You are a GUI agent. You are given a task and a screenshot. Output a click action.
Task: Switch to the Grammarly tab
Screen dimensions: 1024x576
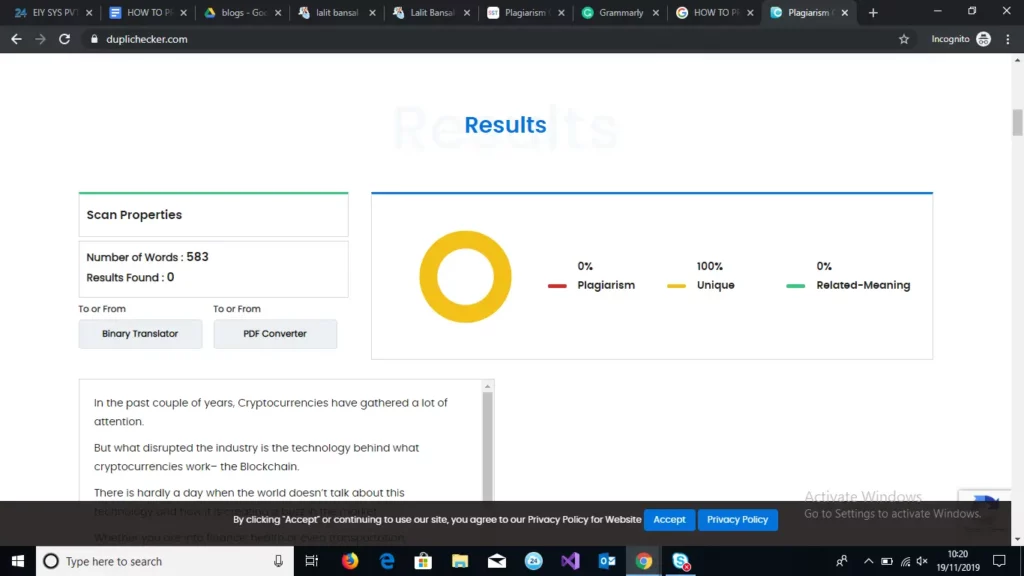620,13
